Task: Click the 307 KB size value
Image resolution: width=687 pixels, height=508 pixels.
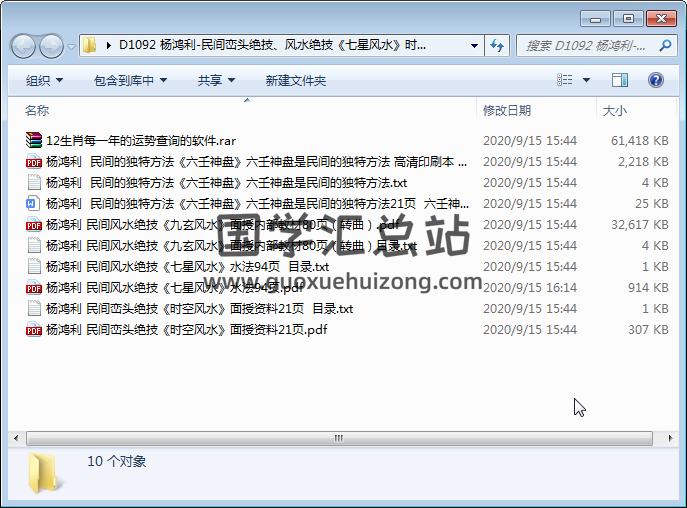Action: (648, 330)
